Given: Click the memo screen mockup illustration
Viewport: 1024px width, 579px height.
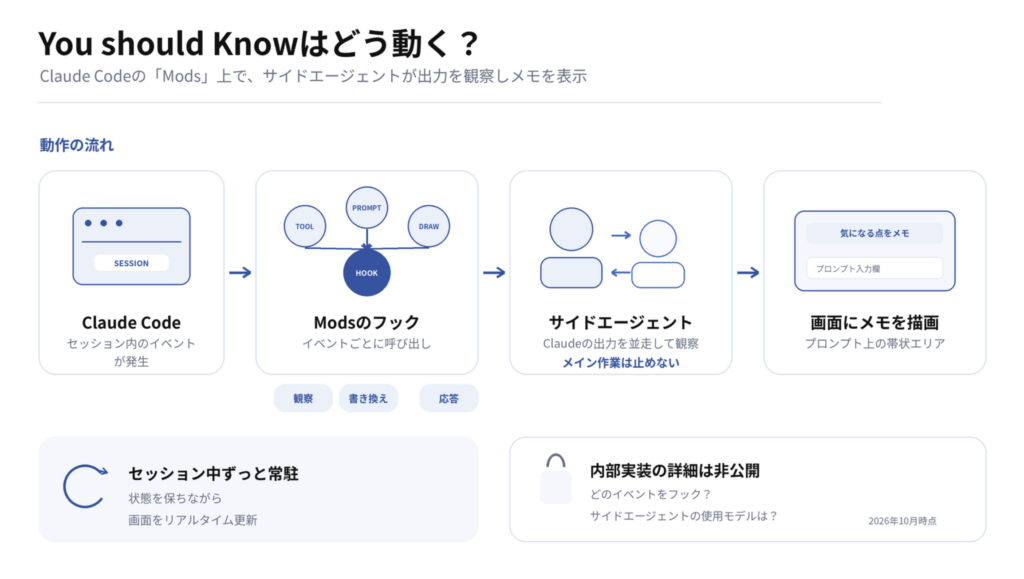Looking at the screenshot, I should (x=874, y=251).
